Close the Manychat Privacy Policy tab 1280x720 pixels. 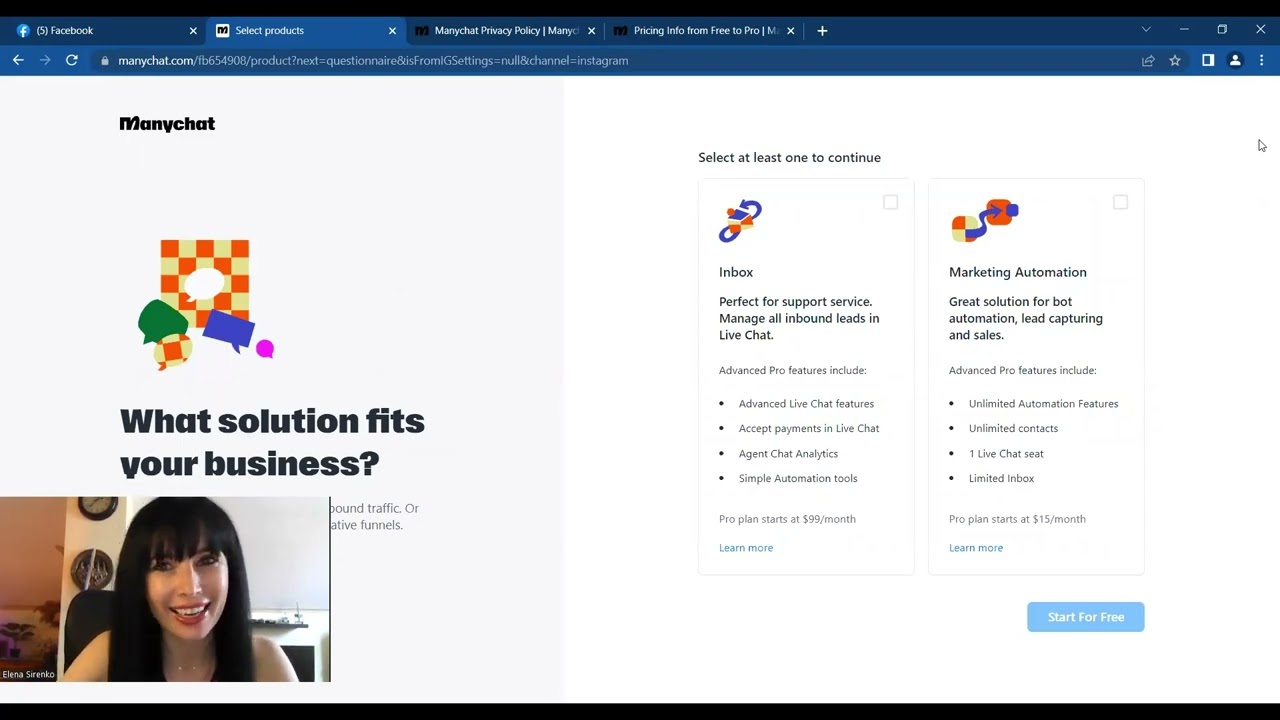click(591, 31)
